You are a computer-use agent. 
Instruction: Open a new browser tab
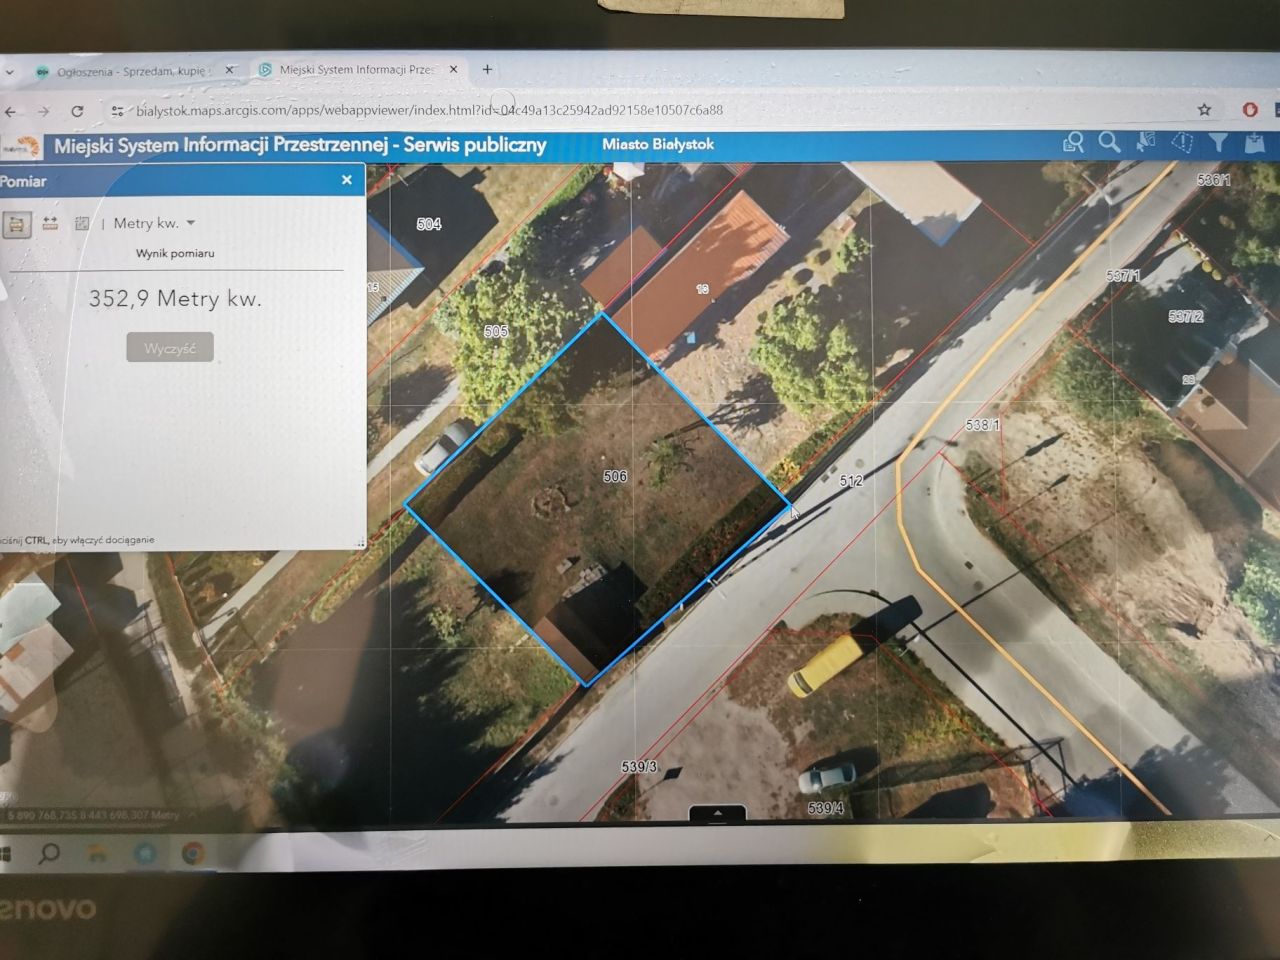tap(487, 69)
